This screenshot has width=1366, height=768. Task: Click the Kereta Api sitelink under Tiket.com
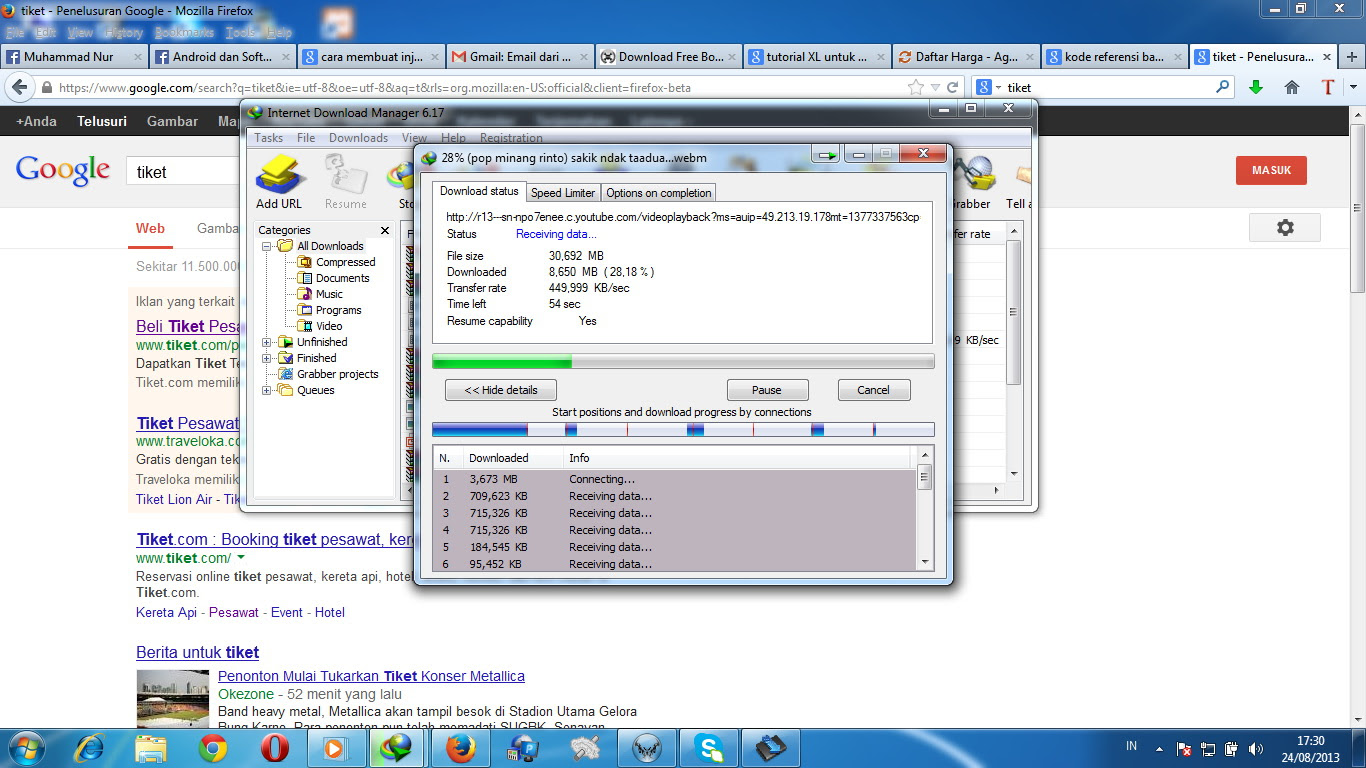pos(166,612)
